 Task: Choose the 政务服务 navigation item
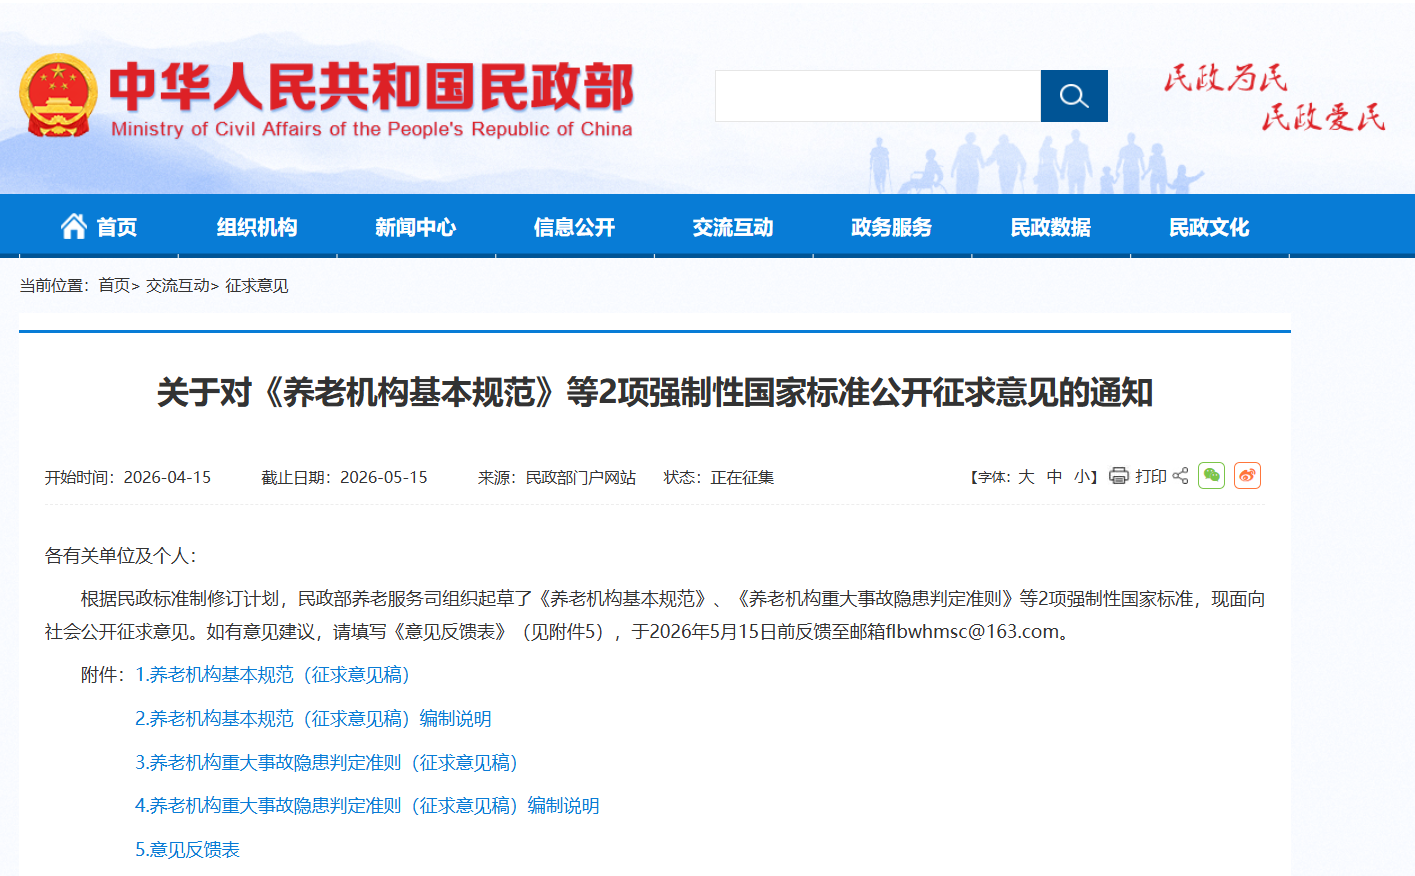(892, 227)
